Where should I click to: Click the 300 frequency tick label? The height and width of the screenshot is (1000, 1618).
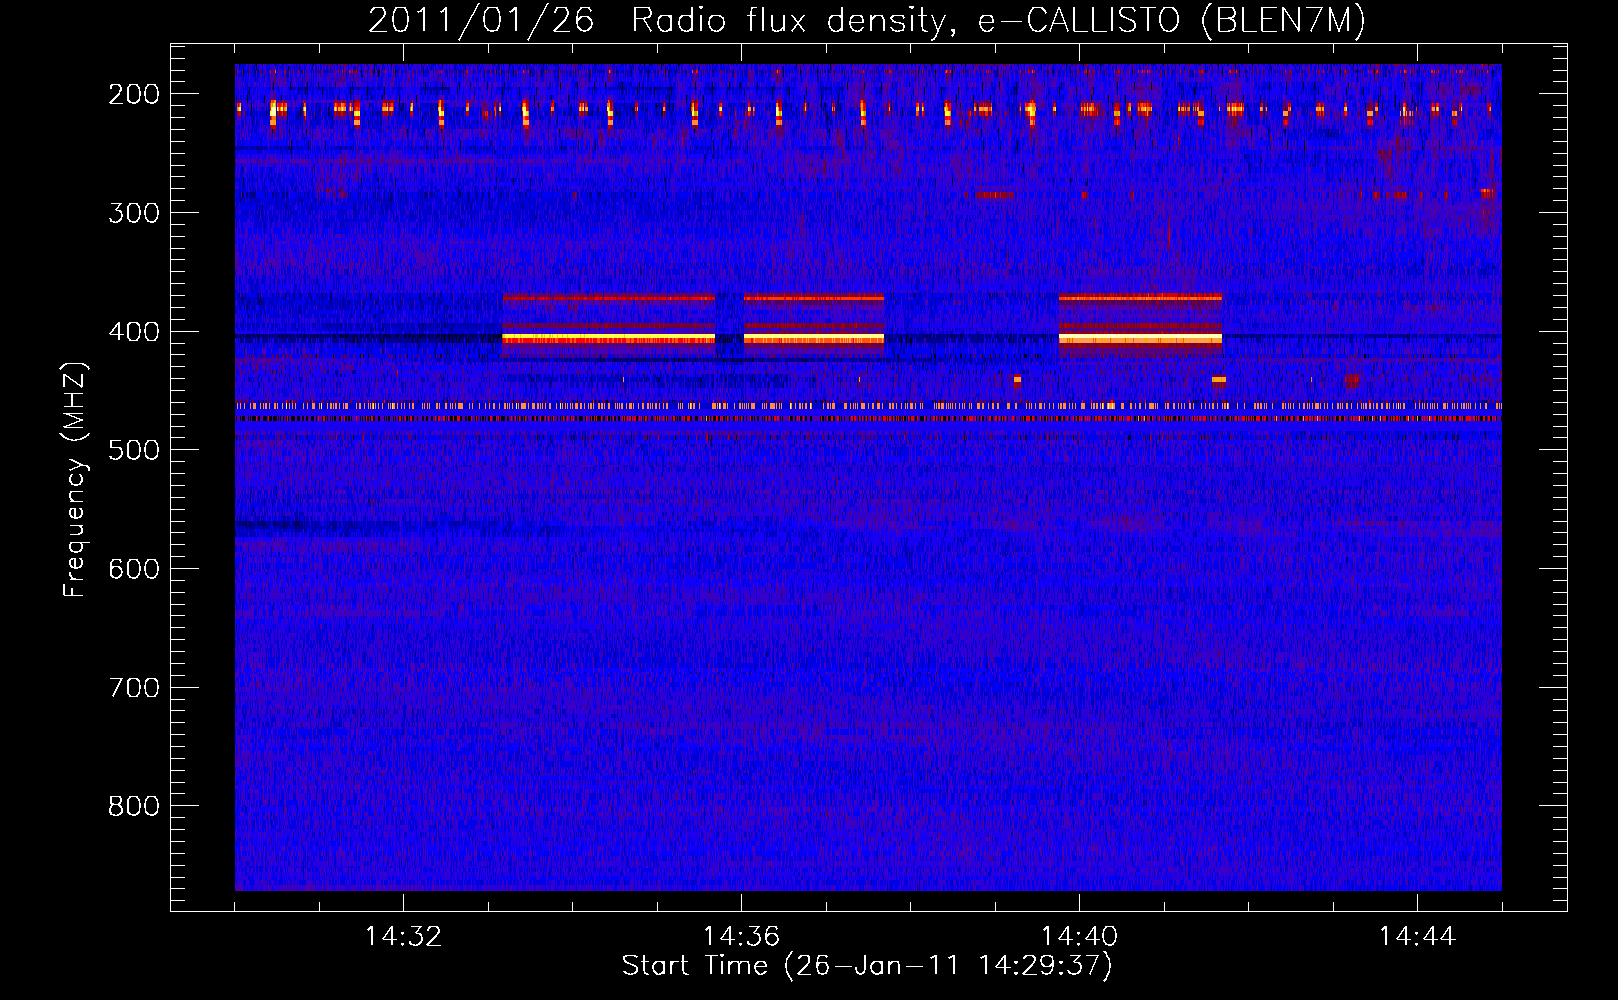133,213
